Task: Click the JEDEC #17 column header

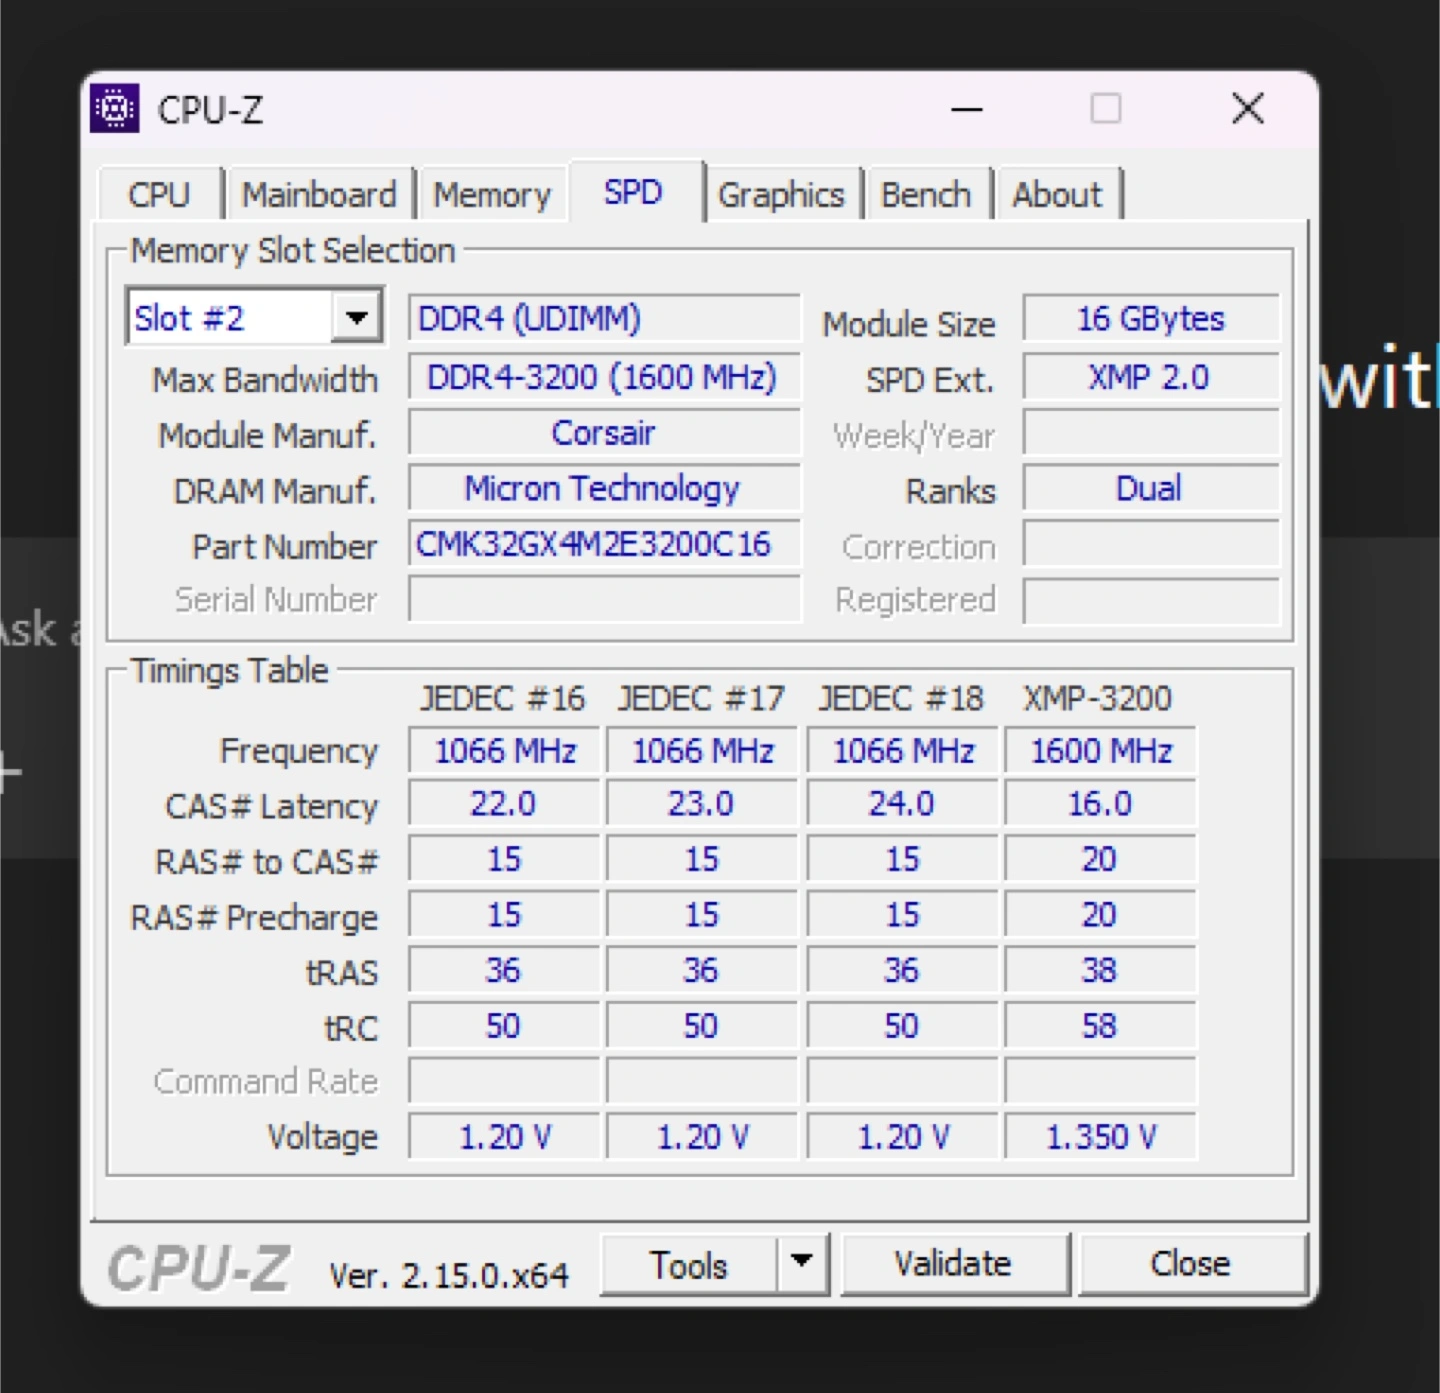Action: [701, 698]
